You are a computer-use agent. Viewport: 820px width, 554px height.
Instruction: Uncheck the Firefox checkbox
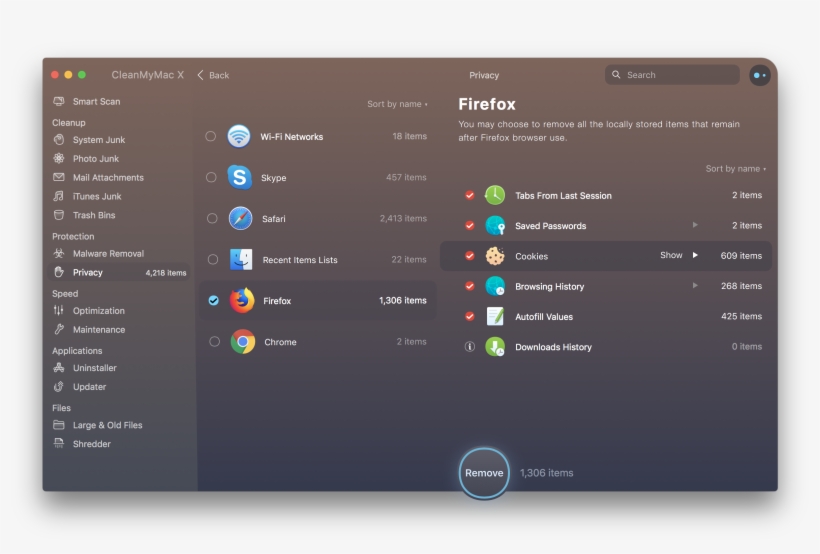(213, 300)
